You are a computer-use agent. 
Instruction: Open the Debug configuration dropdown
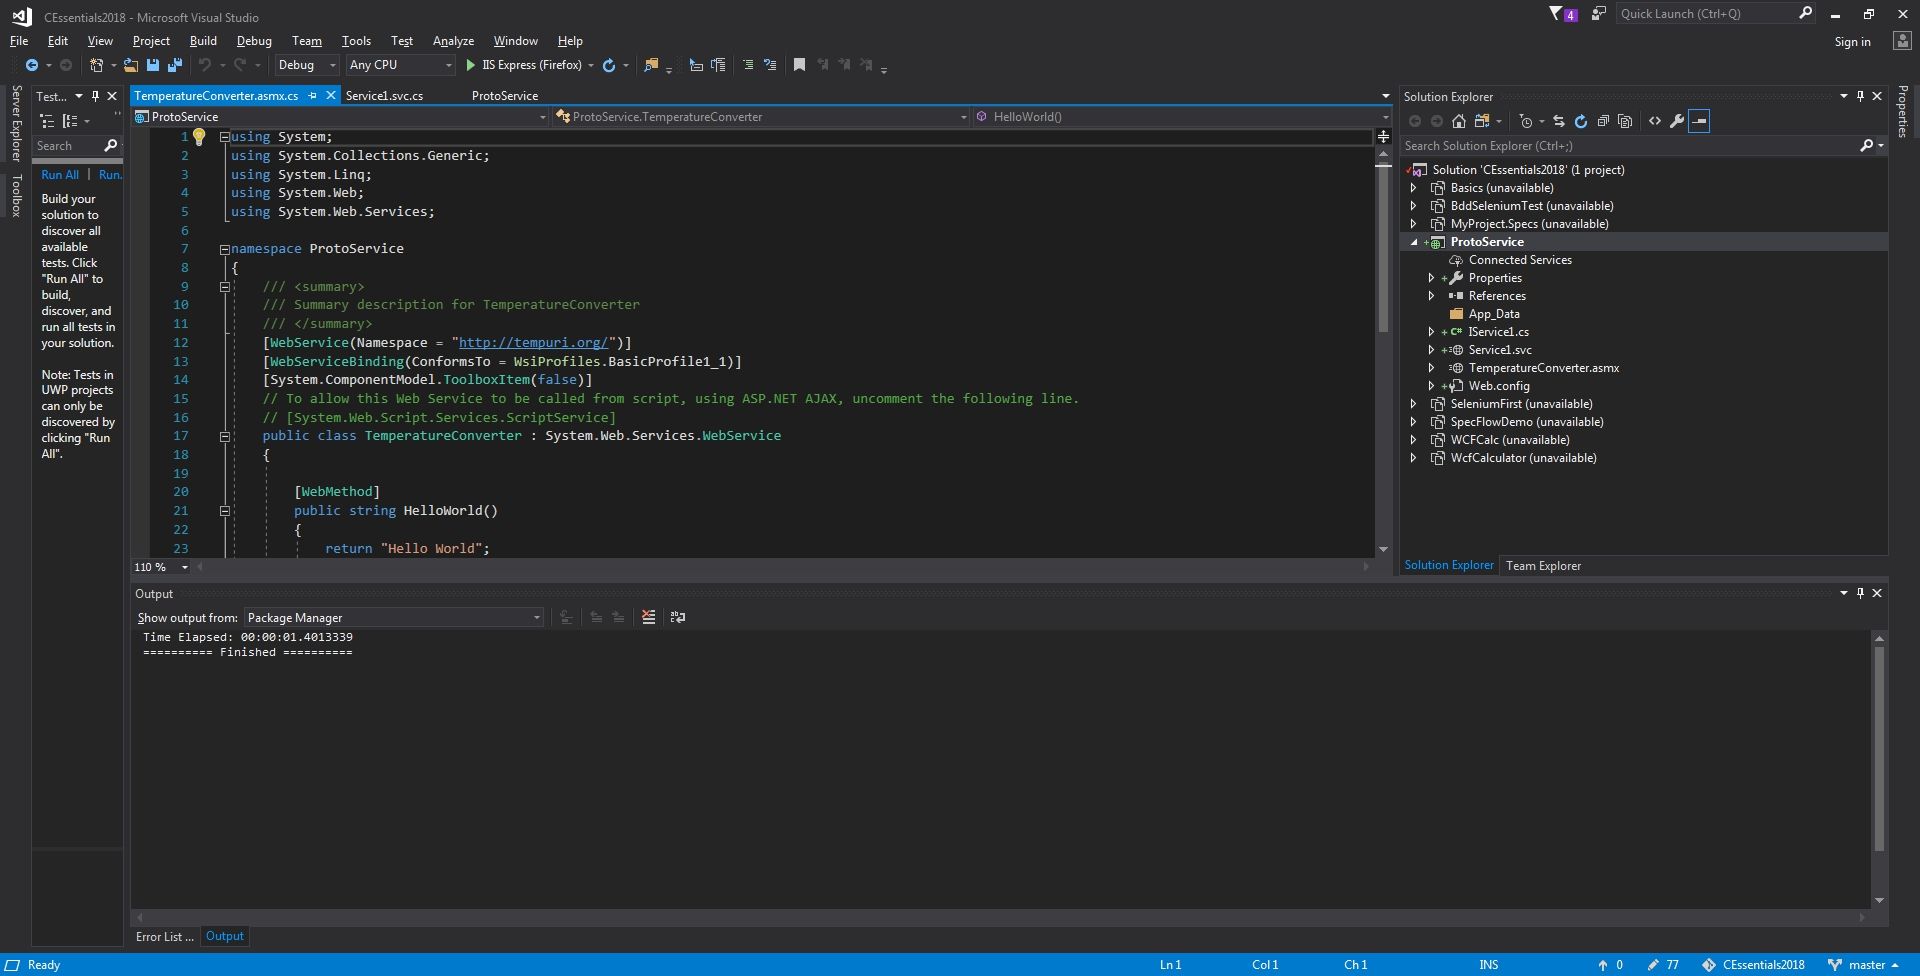(x=306, y=65)
